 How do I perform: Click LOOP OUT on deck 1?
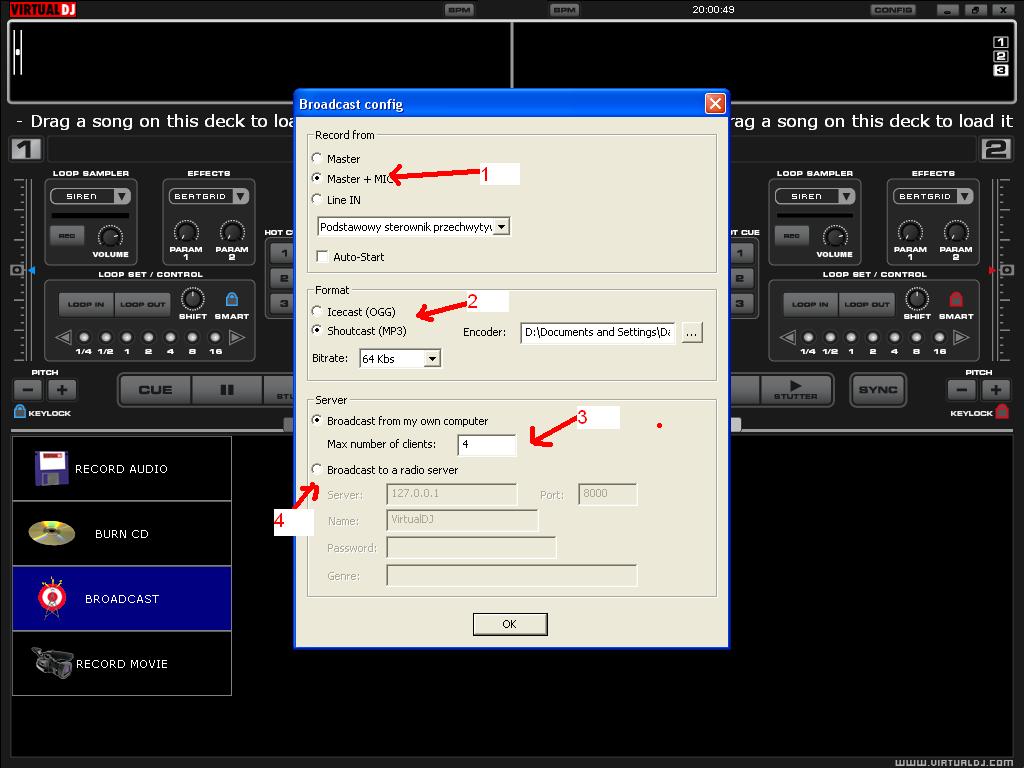142,304
